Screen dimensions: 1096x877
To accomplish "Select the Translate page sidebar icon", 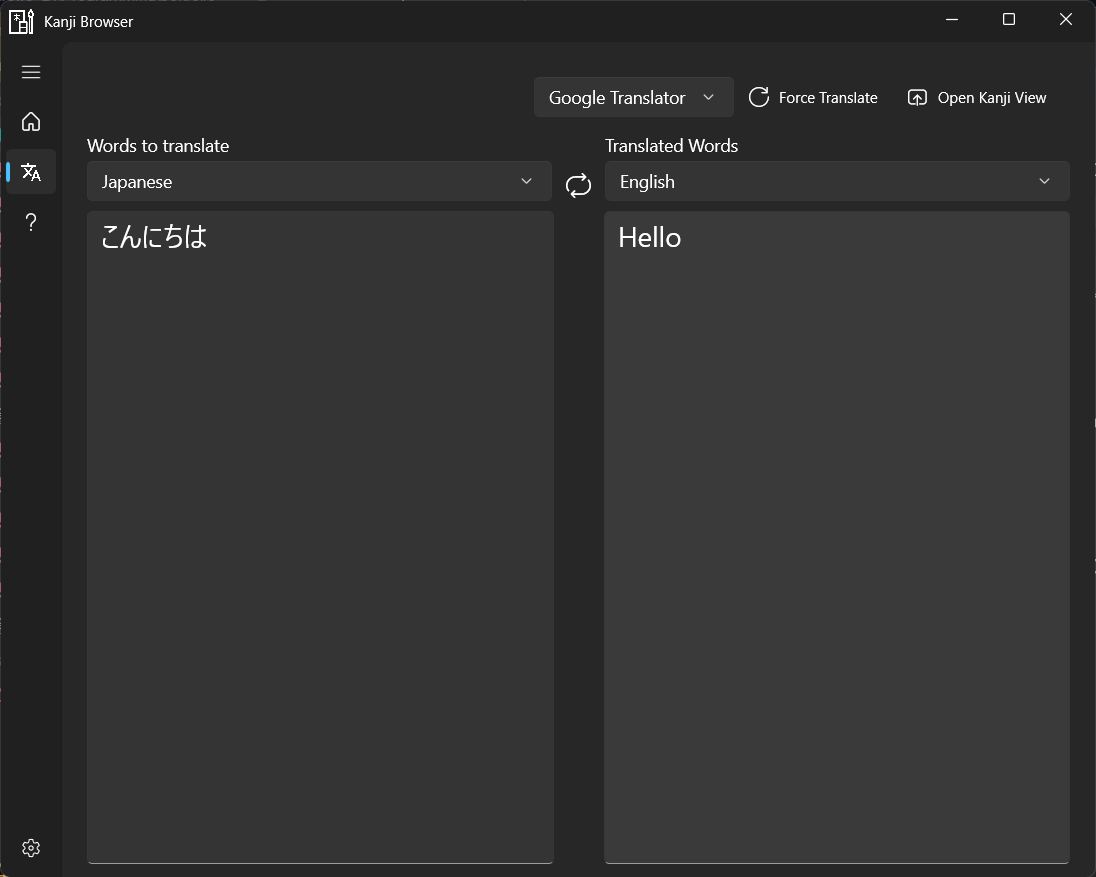I will tap(31, 172).
